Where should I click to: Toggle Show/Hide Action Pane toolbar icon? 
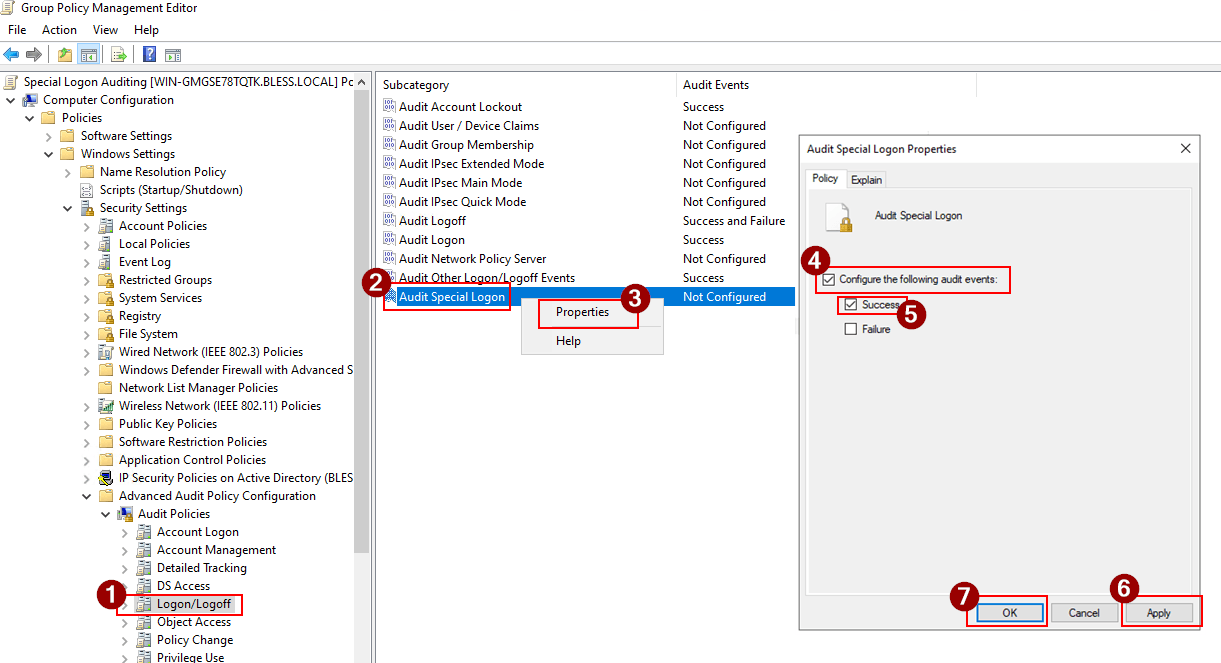(173, 54)
